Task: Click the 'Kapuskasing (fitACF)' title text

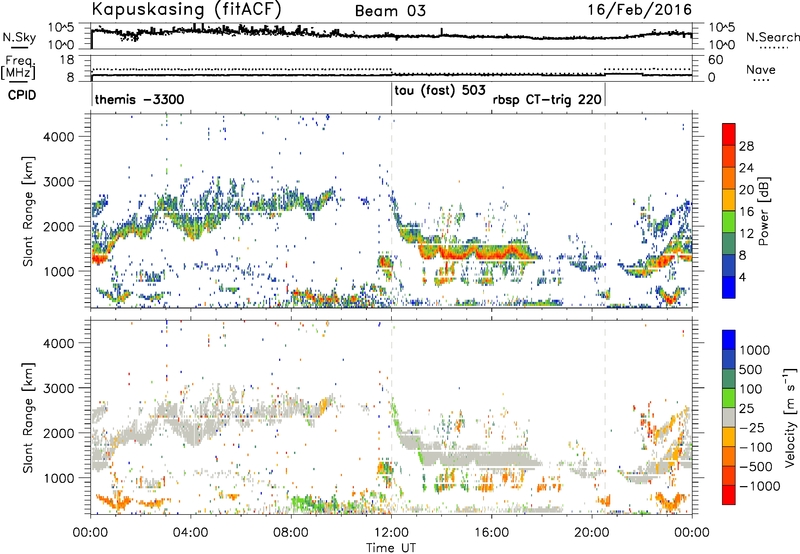Action: pos(186,10)
